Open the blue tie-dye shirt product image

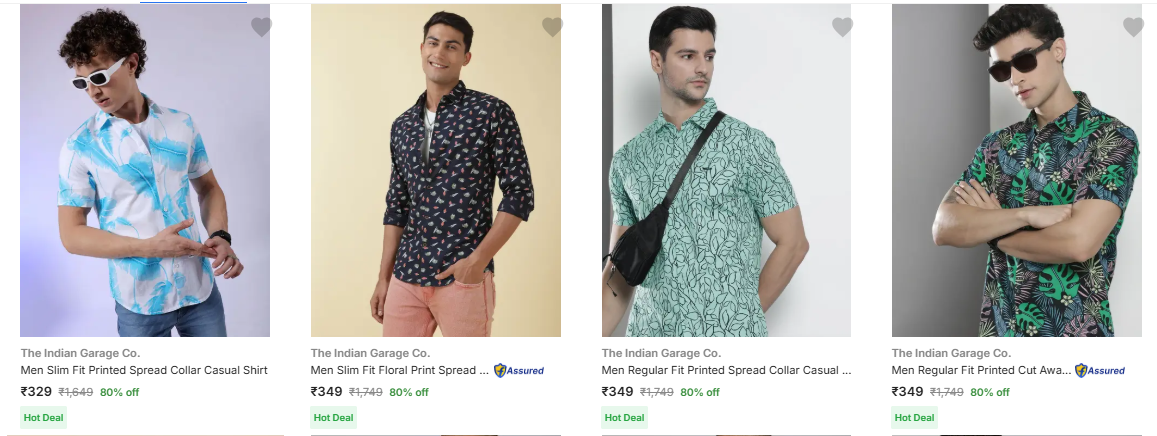pyautogui.click(x=145, y=170)
